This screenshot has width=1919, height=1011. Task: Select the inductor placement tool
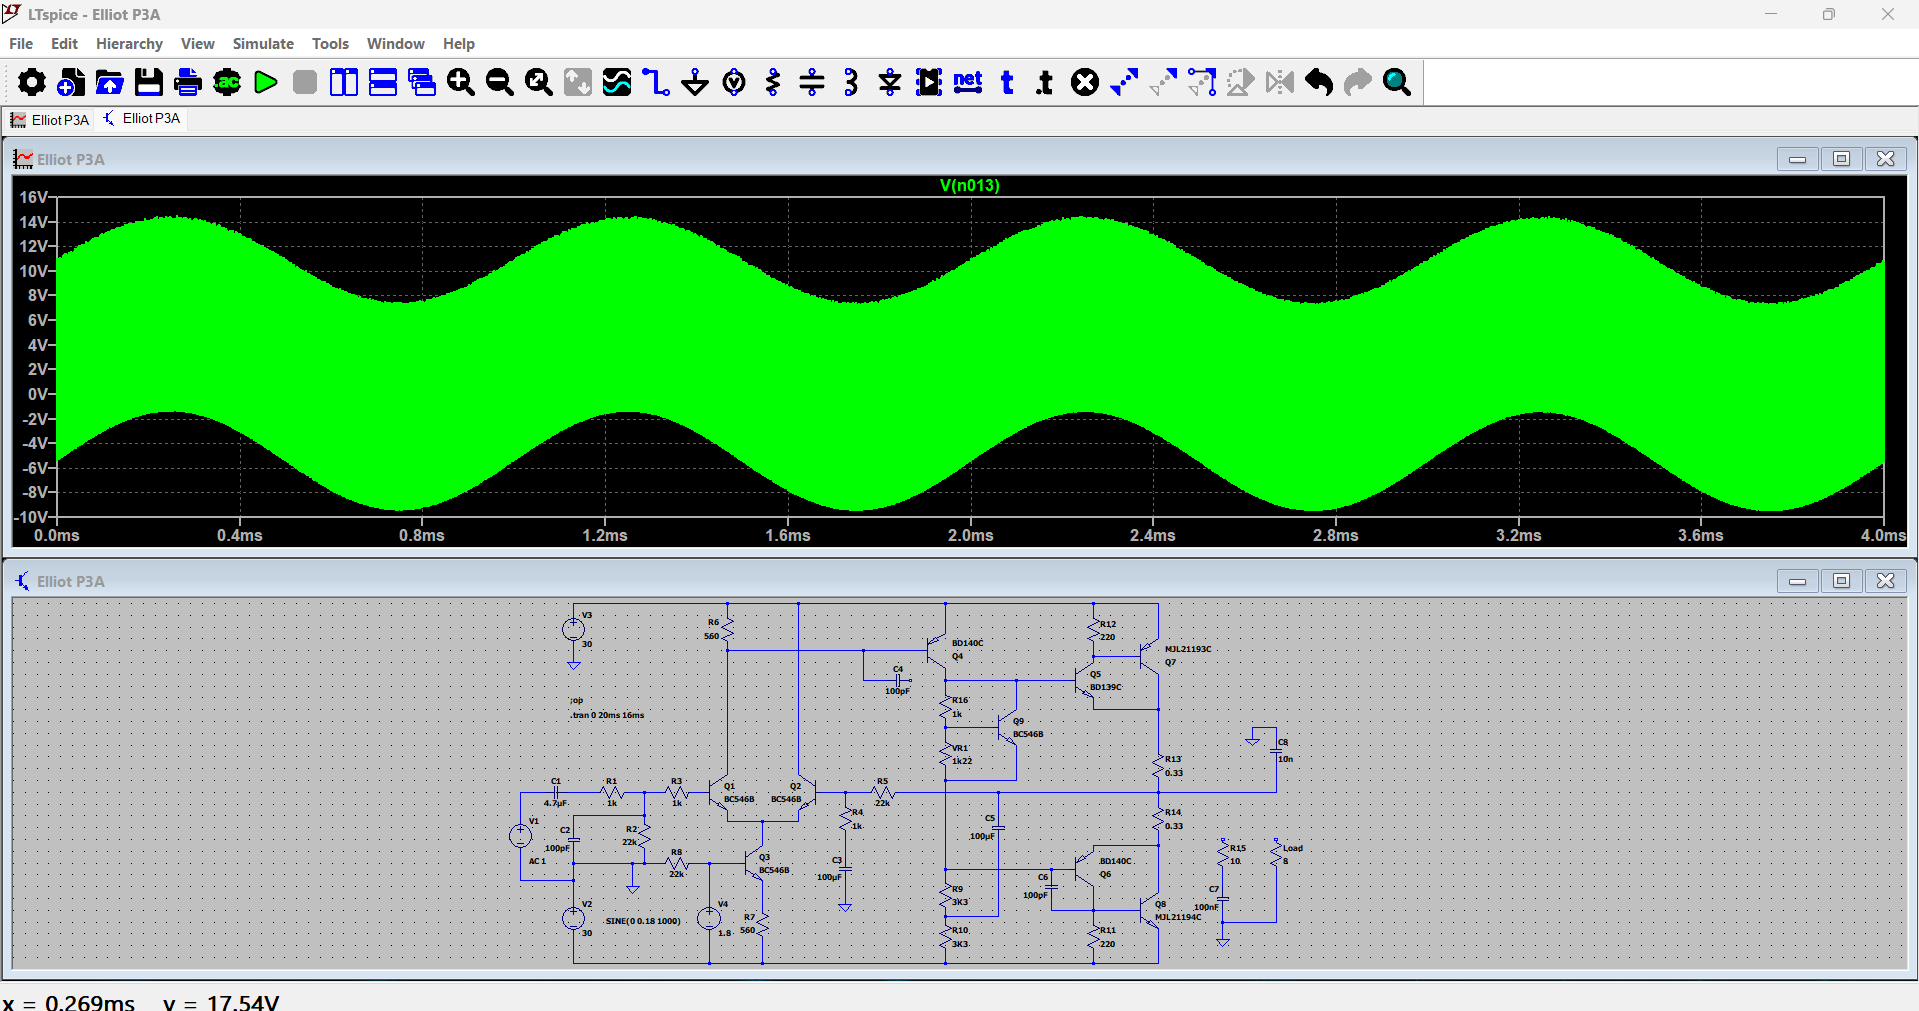(851, 82)
